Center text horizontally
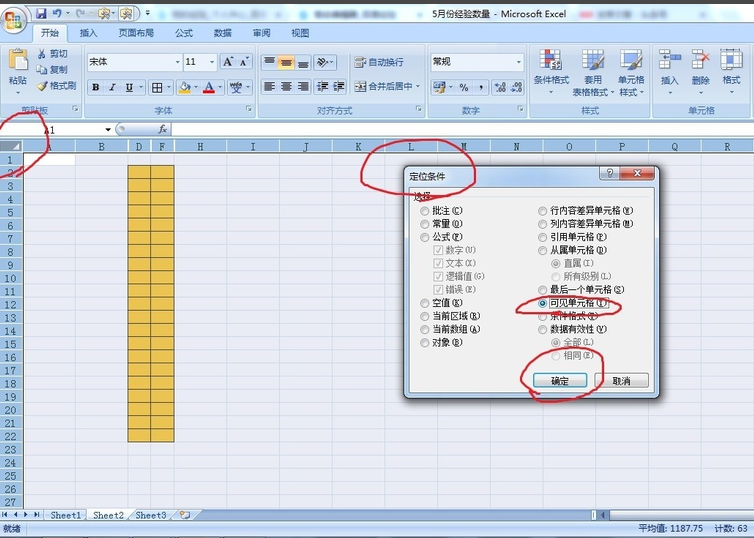This screenshot has width=754, height=538. (286, 87)
